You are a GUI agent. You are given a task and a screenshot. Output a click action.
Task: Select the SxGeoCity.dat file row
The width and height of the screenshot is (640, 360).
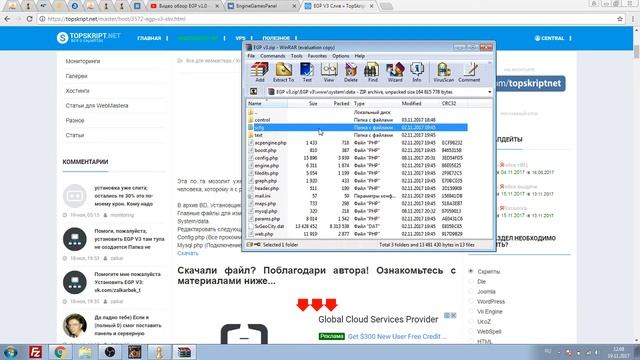[357, 226]
